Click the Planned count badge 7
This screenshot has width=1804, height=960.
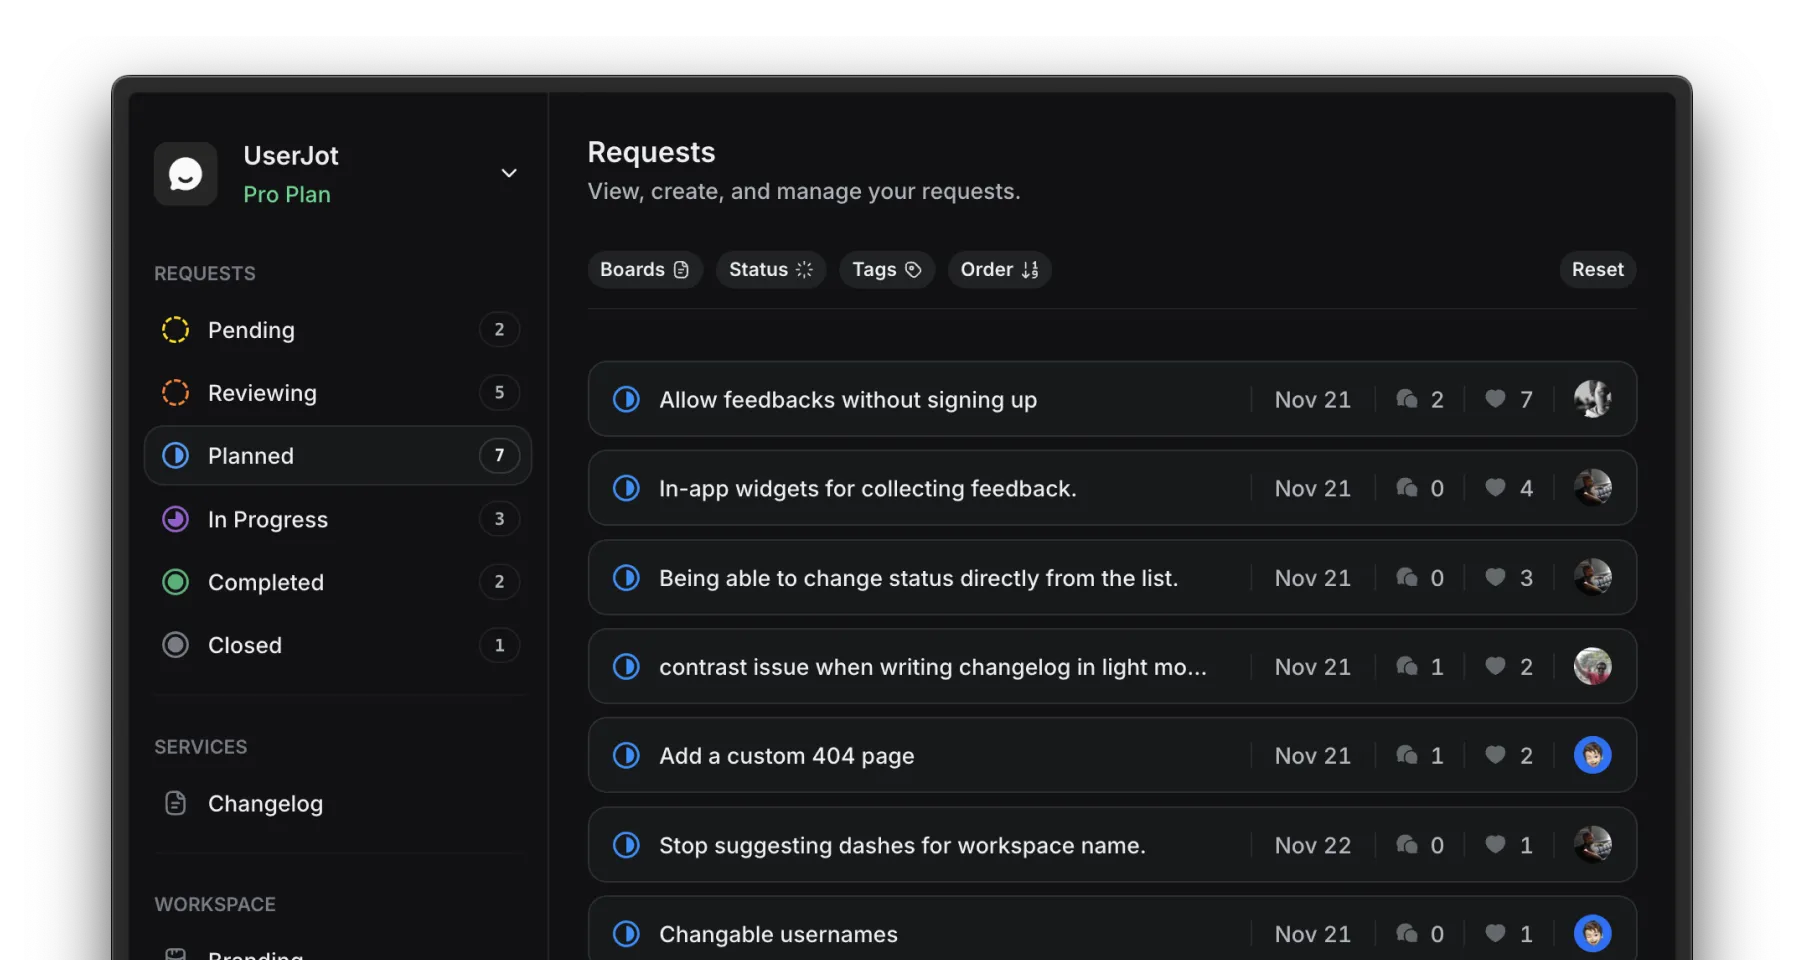[x=499, y=456]
